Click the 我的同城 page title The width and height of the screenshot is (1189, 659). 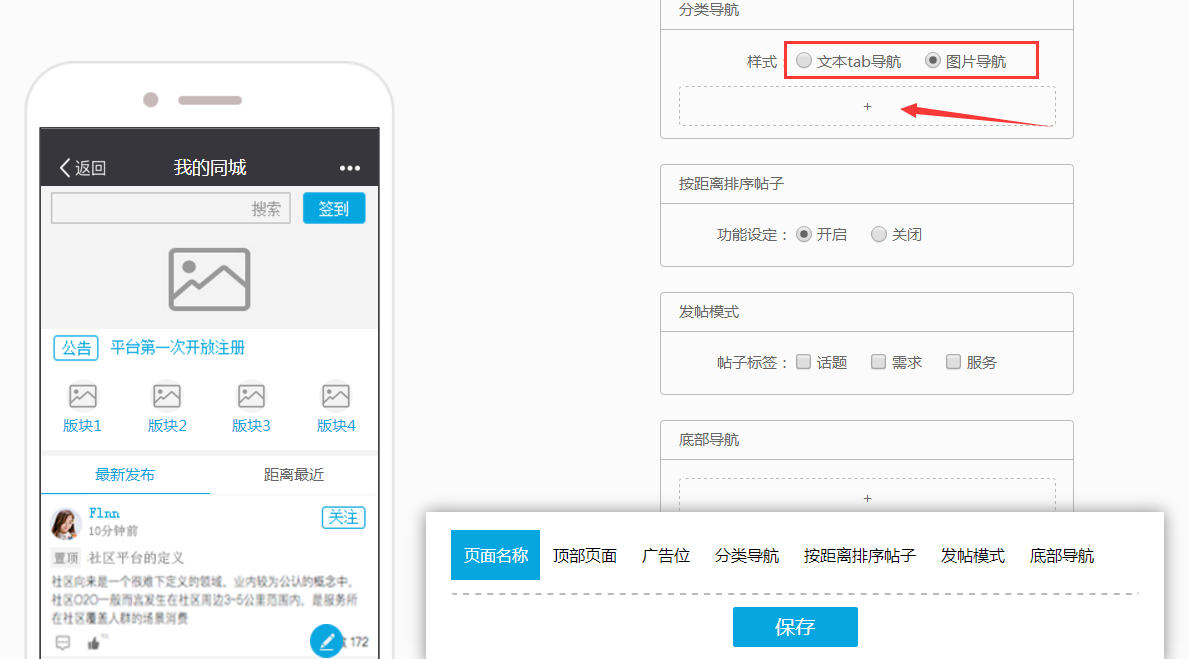210,168
